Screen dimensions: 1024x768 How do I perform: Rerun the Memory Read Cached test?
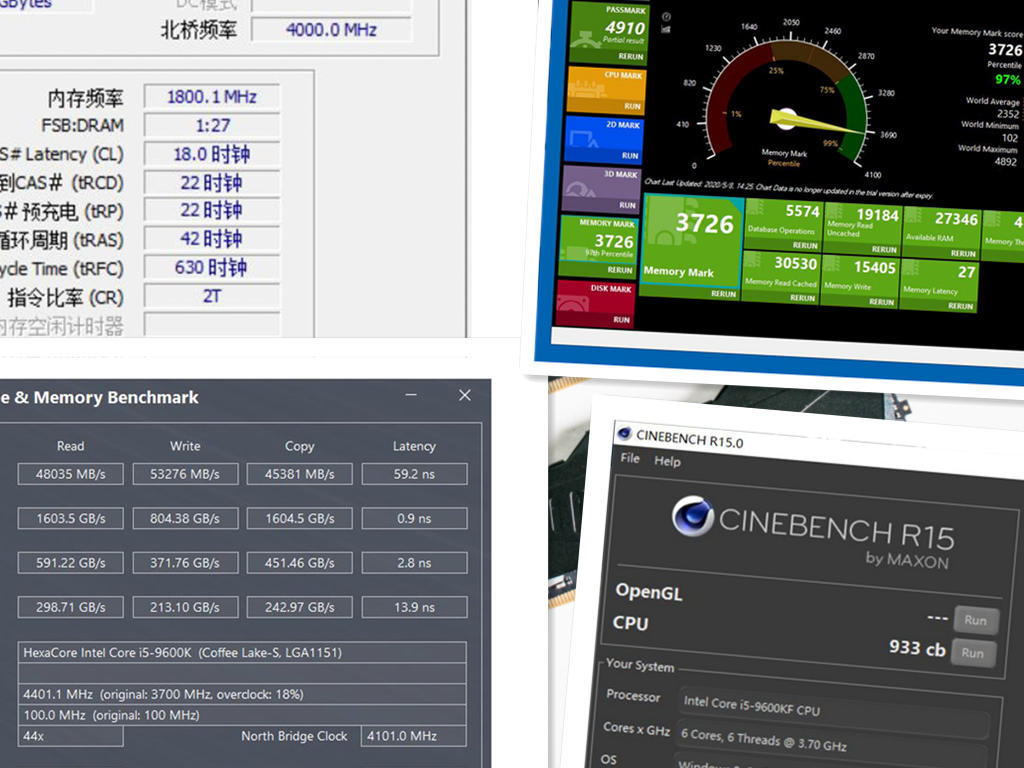803,298
